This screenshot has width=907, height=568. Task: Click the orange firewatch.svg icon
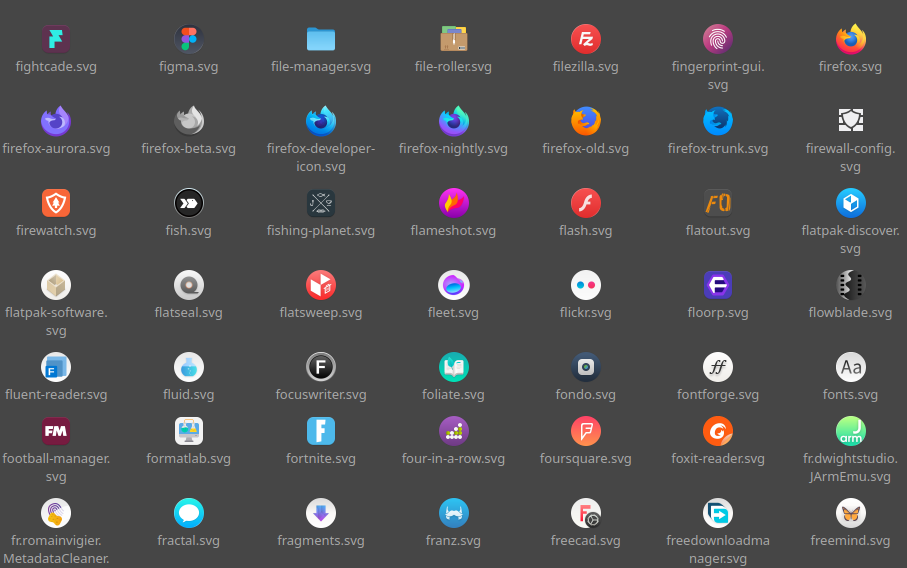pyautogui.click(x=56, y=203)
